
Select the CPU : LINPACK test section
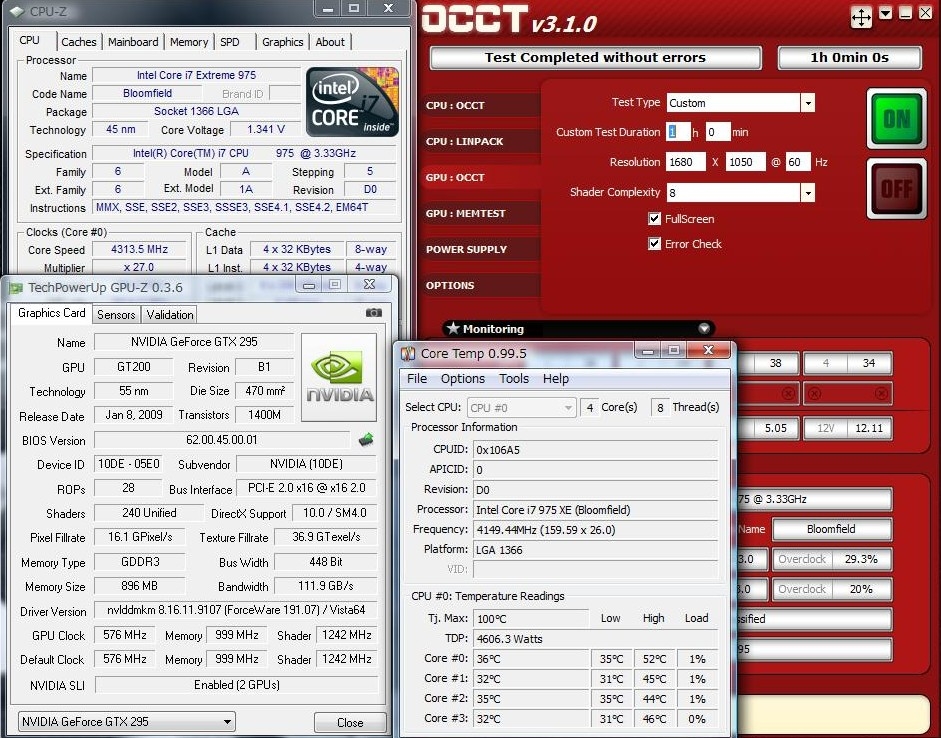click(x=465, y=141)
